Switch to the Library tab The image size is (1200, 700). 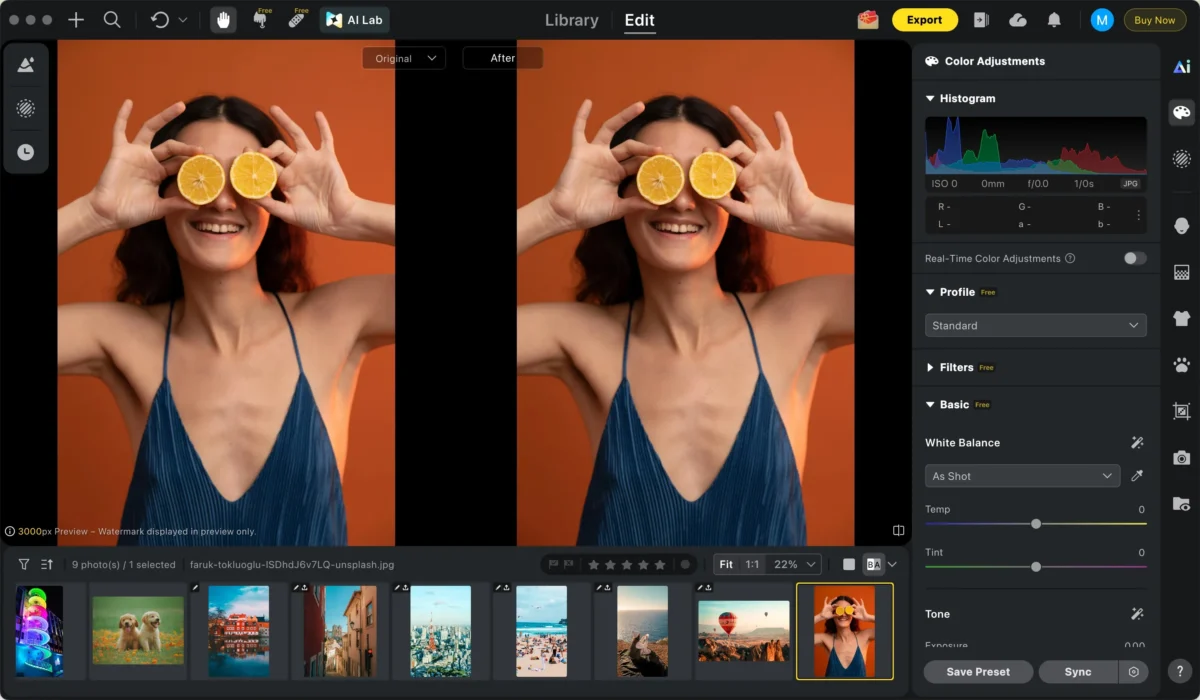point(570,20)
